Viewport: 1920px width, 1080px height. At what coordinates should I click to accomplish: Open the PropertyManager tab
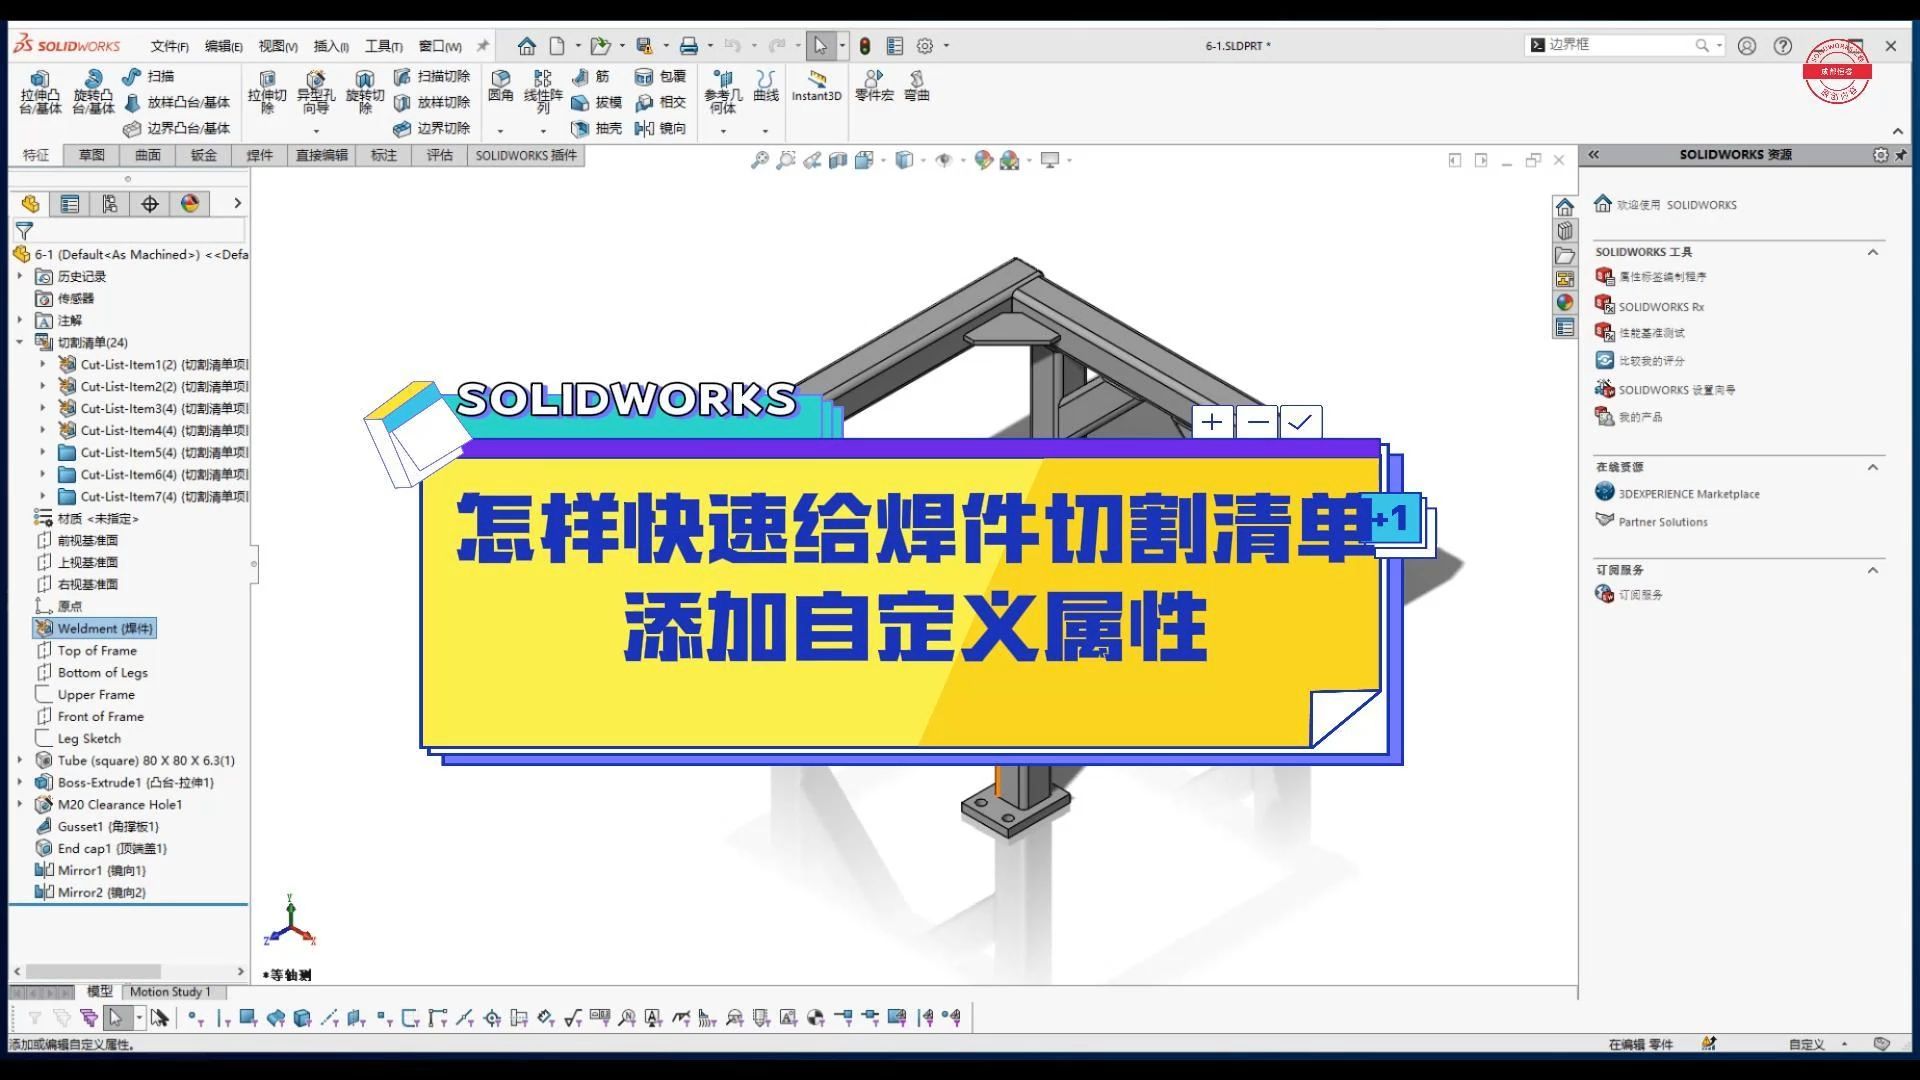70,204
